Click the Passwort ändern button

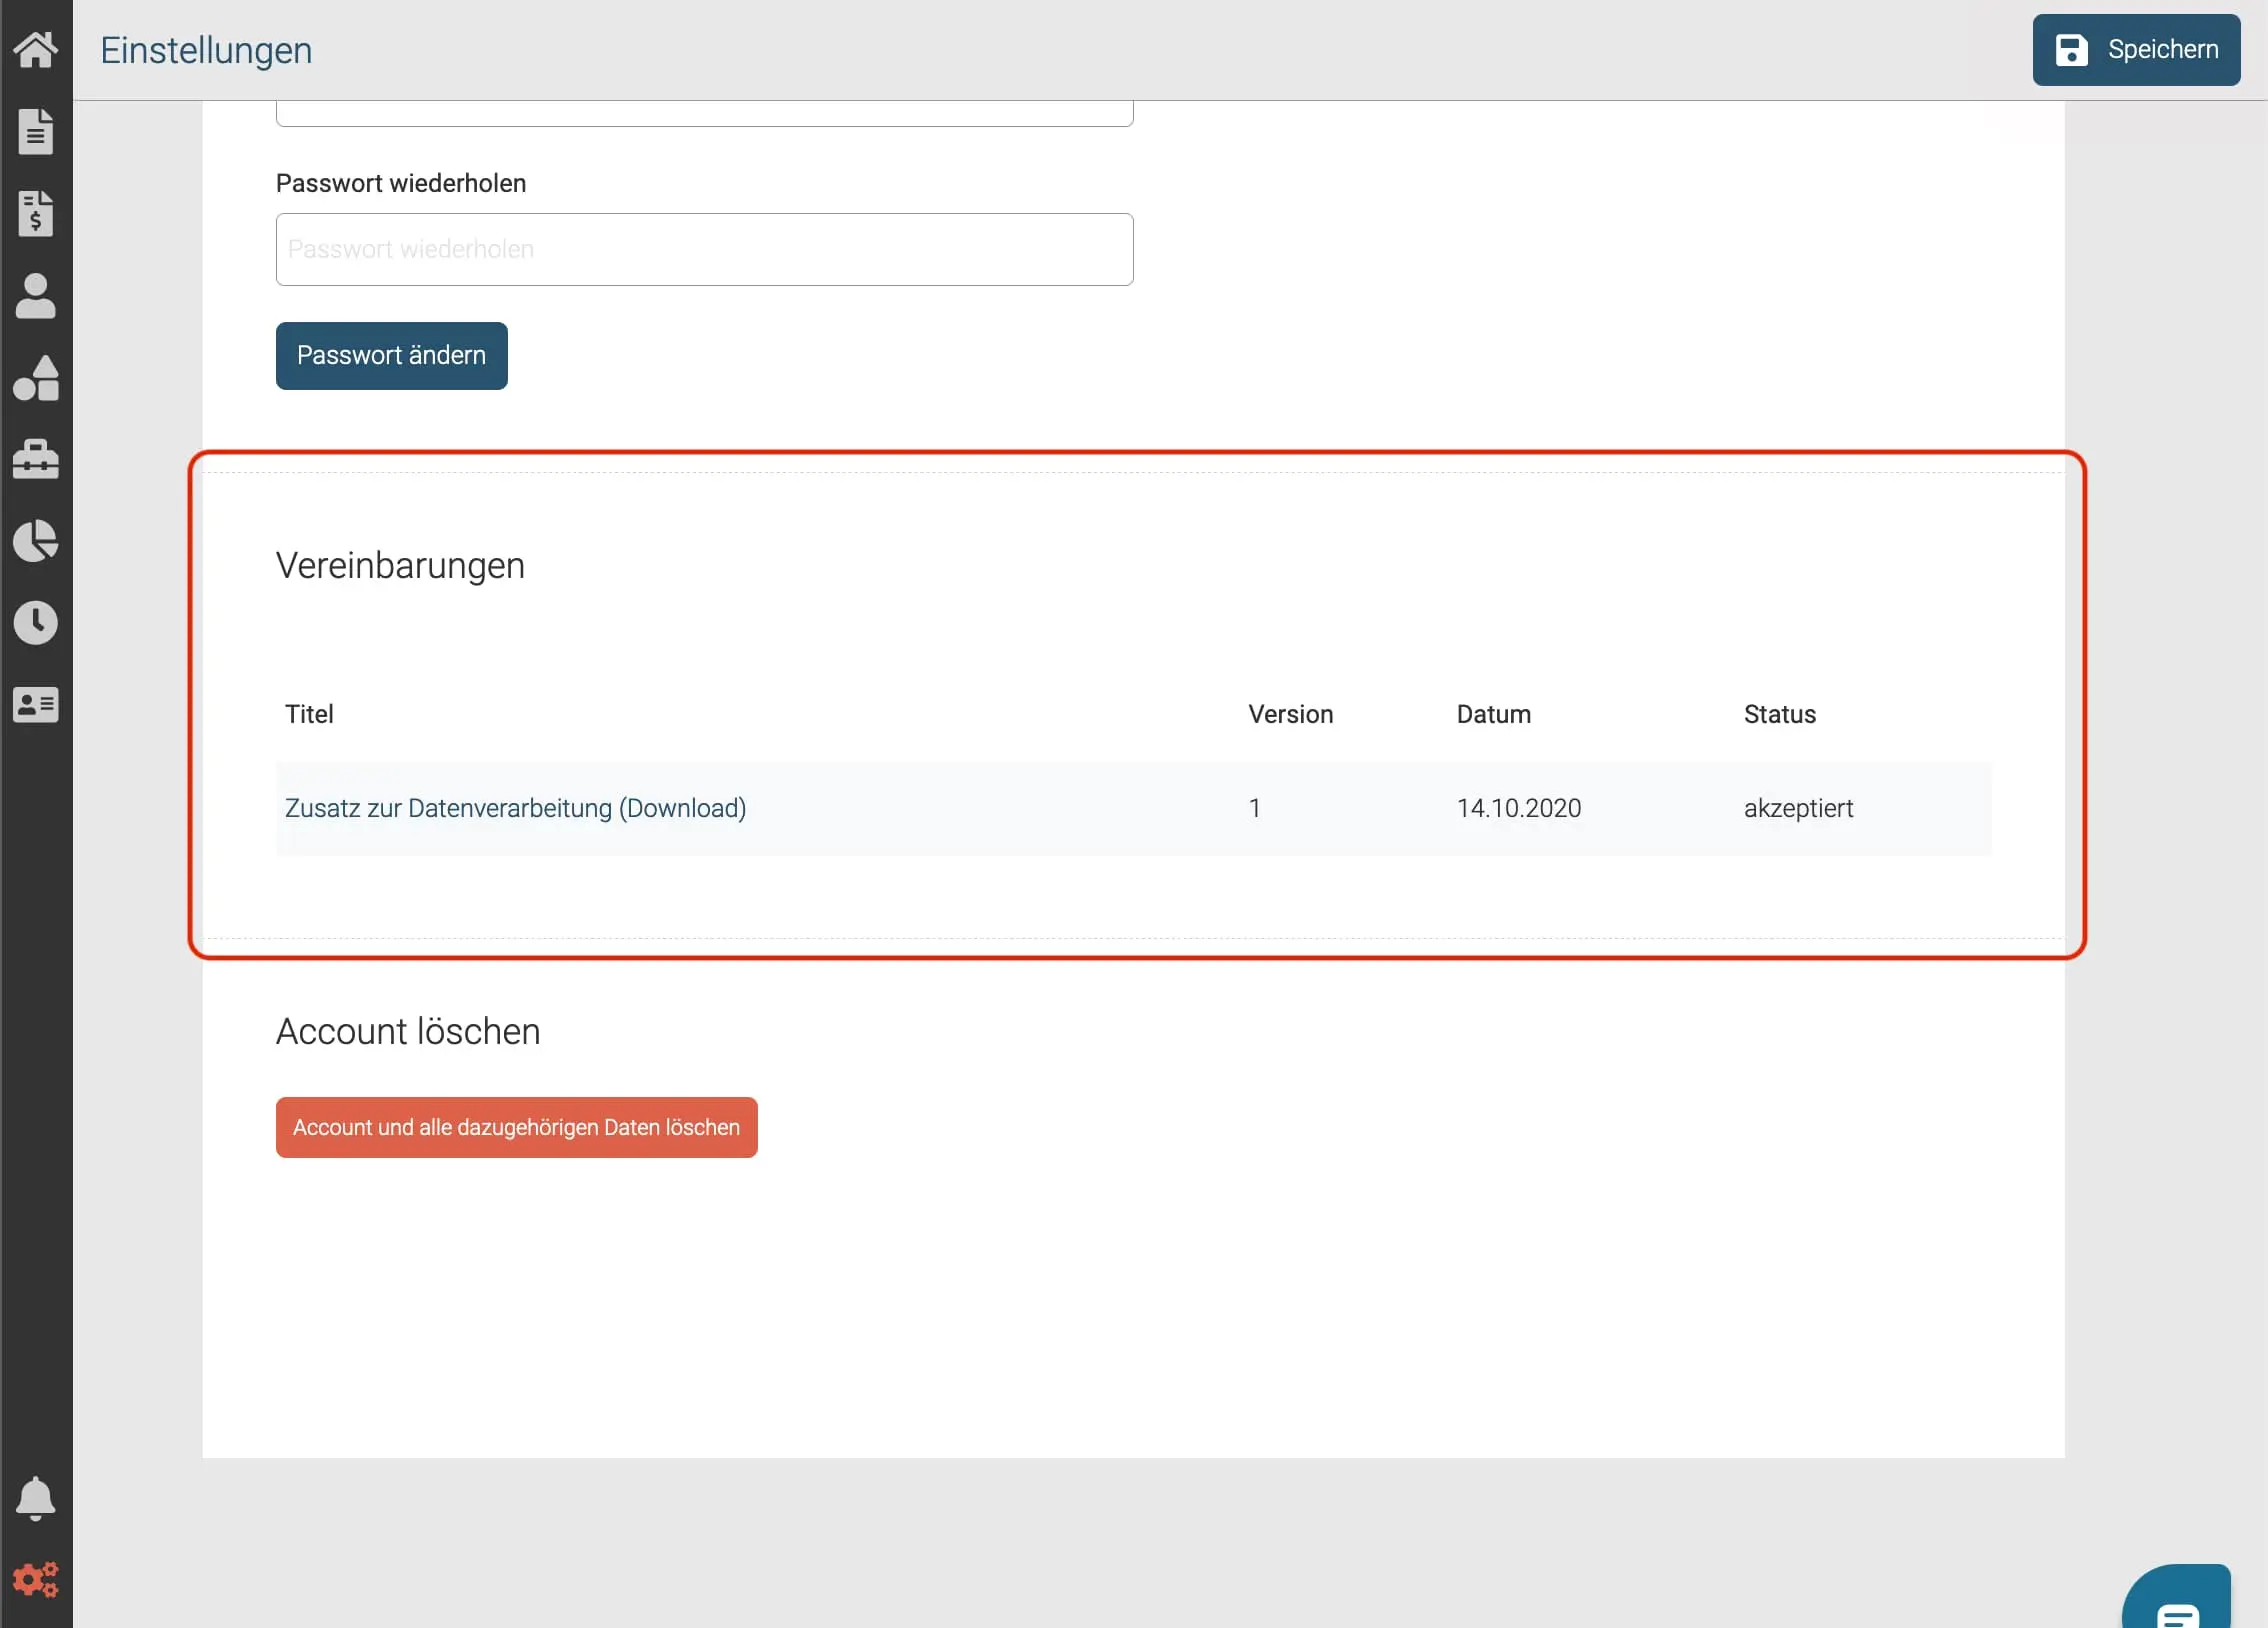pos(392,356)
